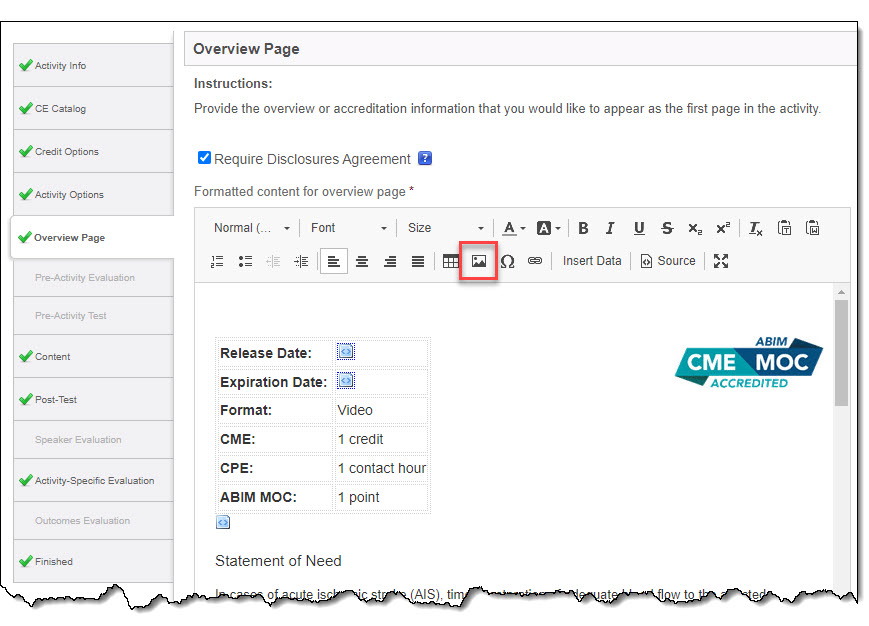Click the 'CPE:' label cell

point(275,469)
